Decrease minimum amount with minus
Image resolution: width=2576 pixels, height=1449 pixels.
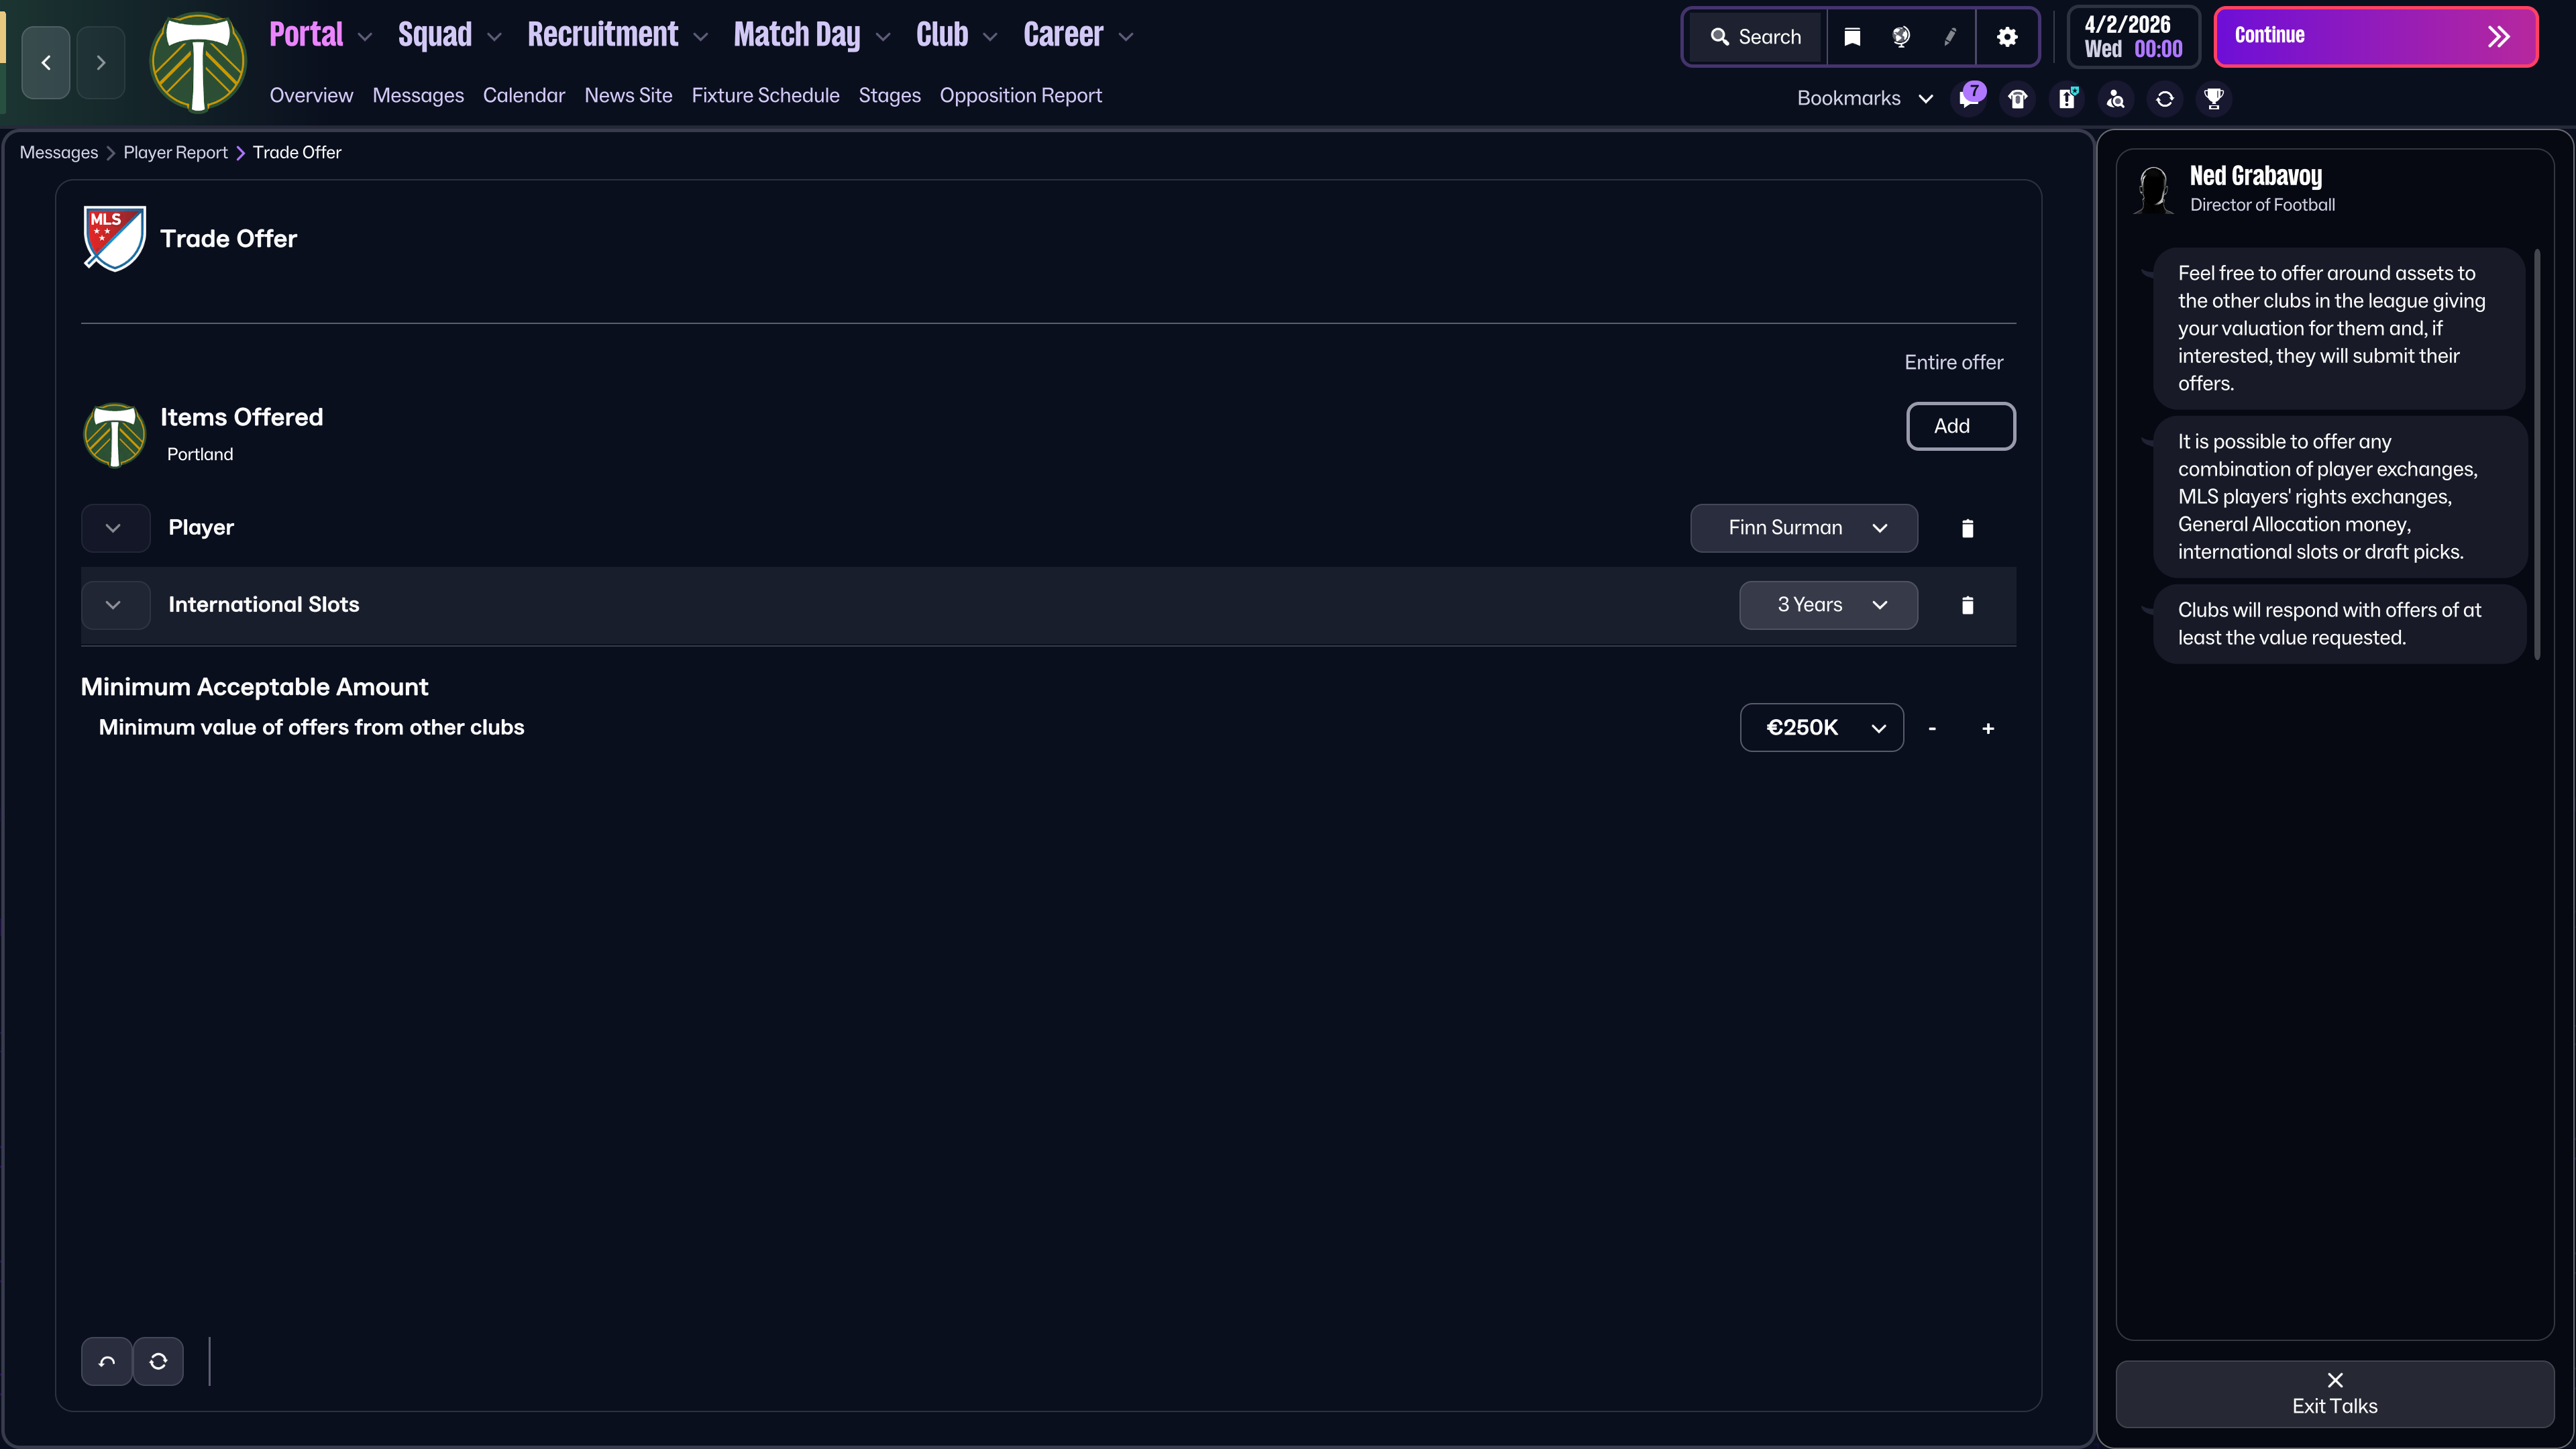pyautogui.click(x=1931, y=728)
